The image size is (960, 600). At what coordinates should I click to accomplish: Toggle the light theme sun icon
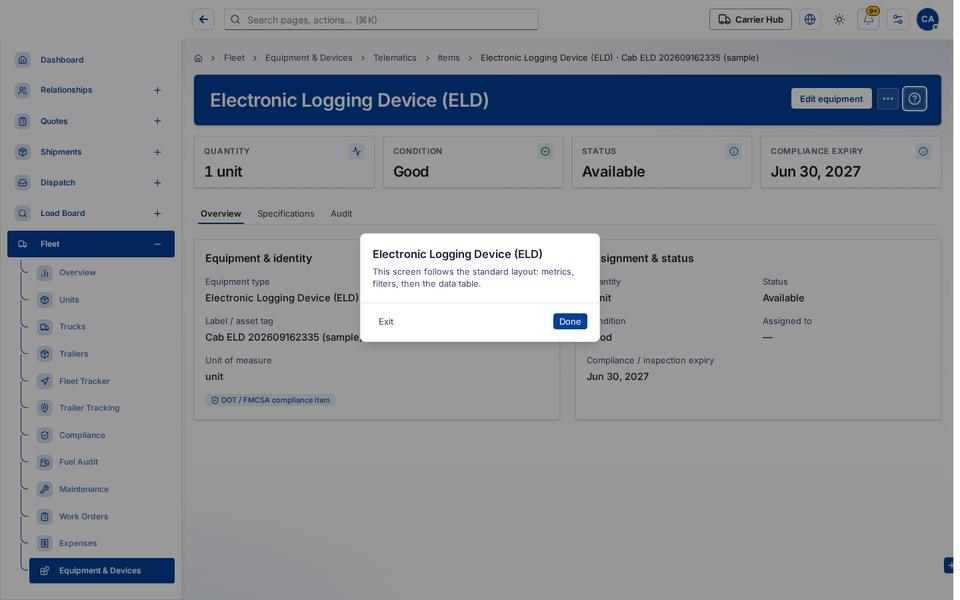click(839, 20)
